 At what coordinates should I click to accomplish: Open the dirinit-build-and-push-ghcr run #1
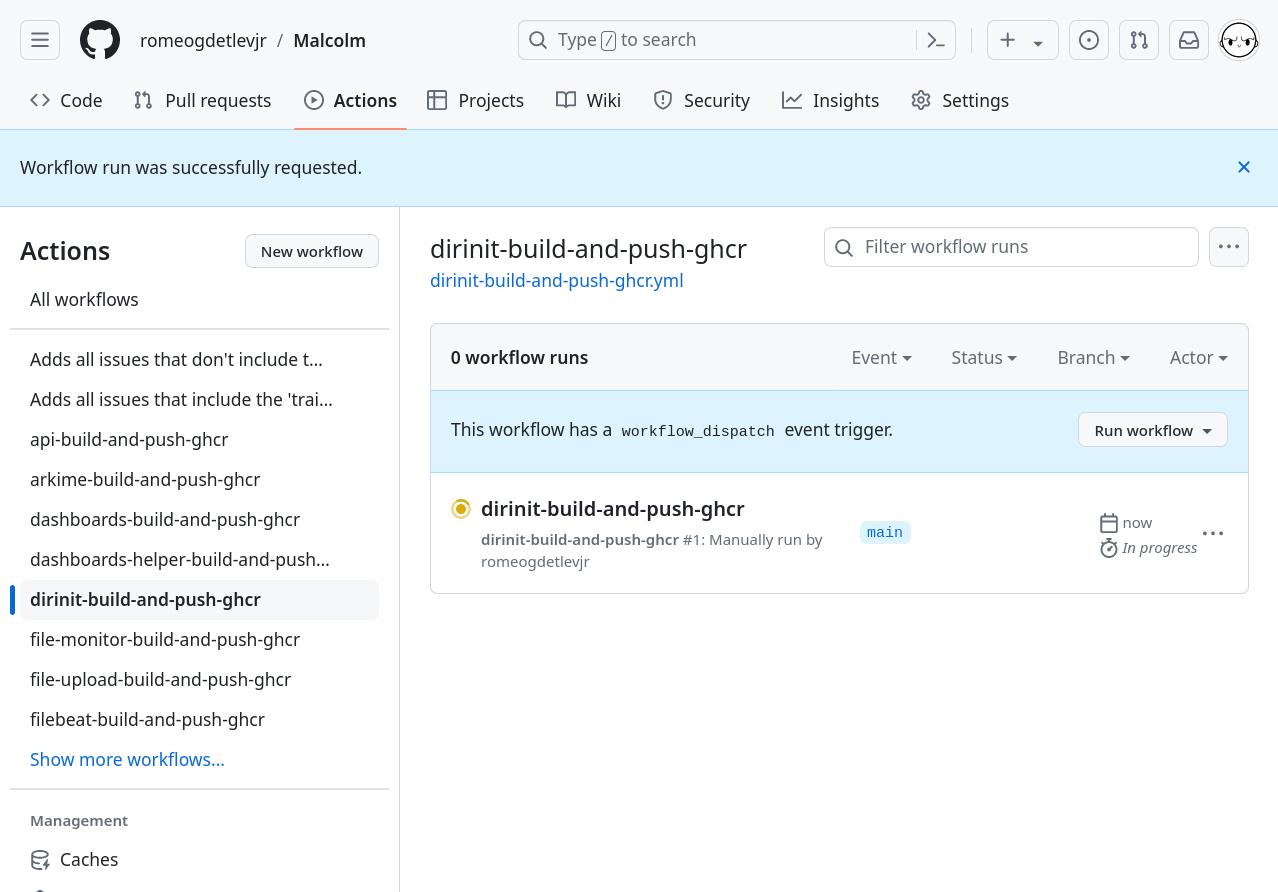(613, 509)
